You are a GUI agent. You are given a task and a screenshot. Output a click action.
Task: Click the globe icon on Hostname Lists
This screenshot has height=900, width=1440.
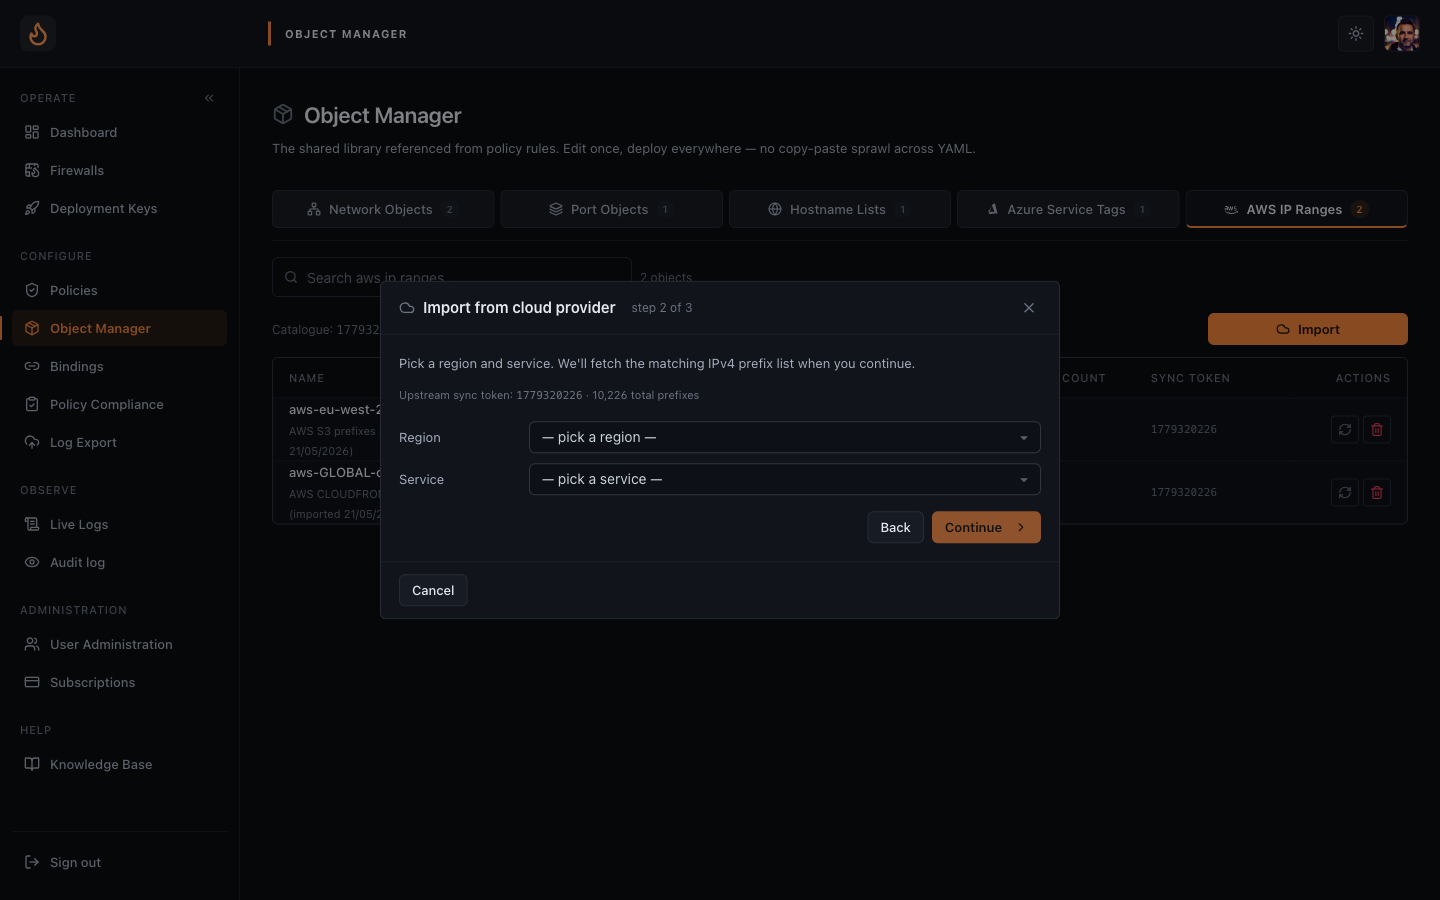(x=775, y=209)
